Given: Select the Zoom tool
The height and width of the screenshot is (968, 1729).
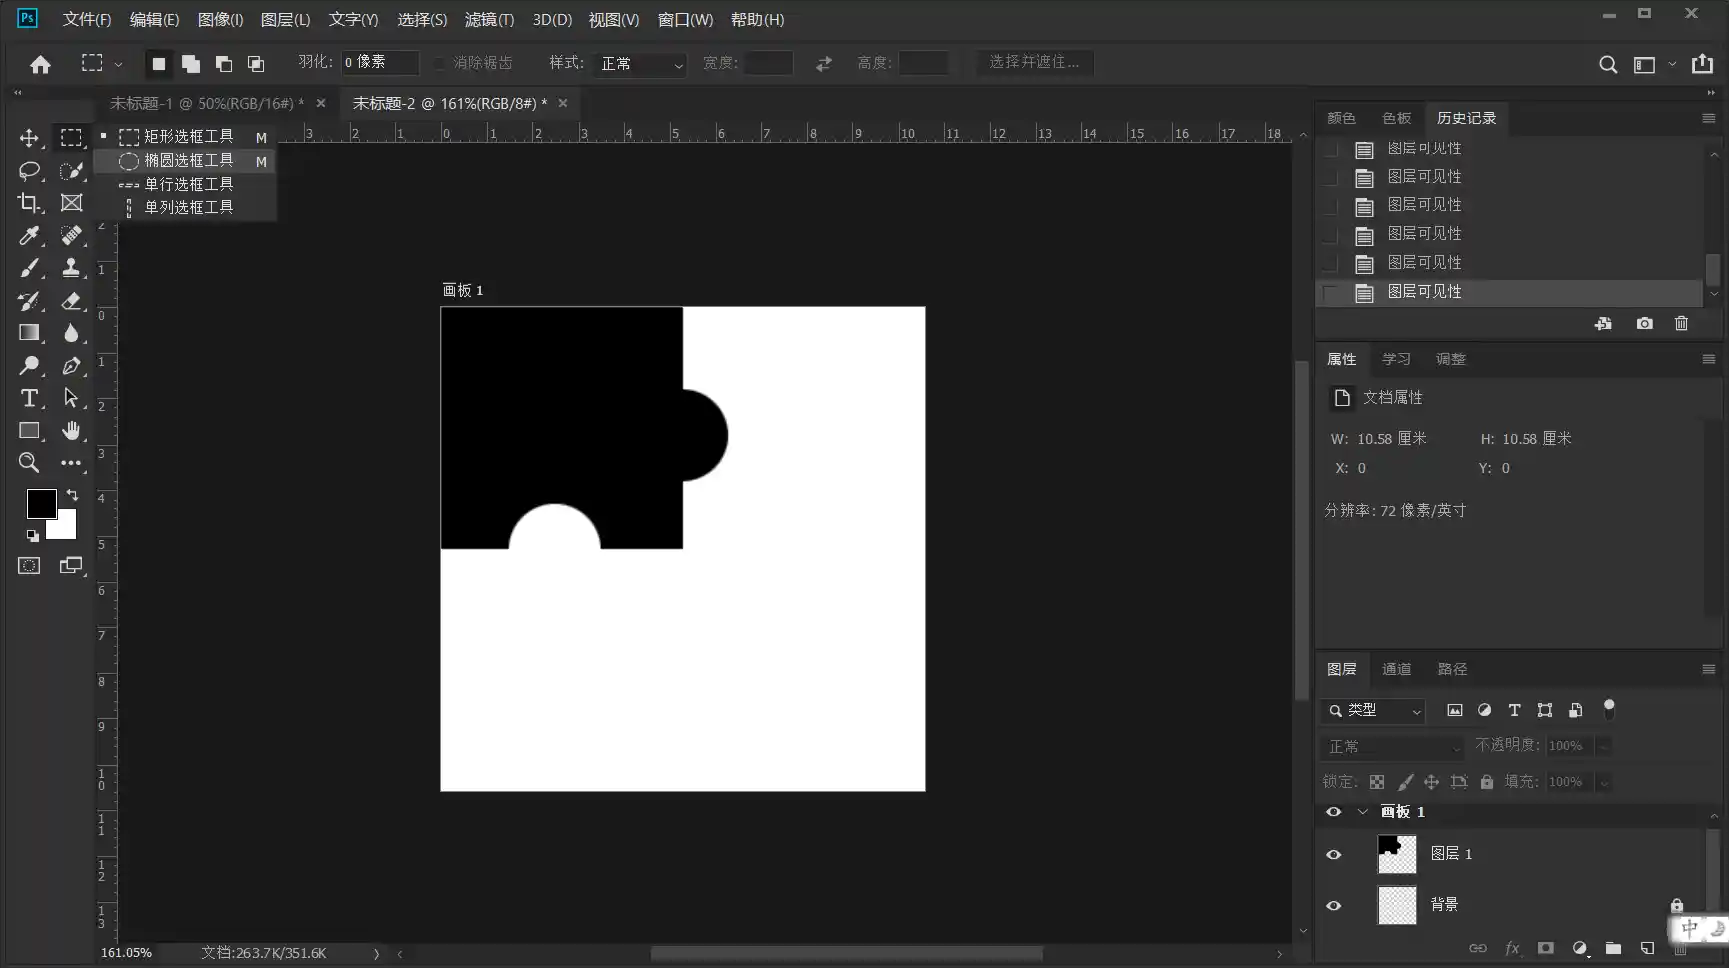Looking at the screenshot, I should click(x=29, y=463).
